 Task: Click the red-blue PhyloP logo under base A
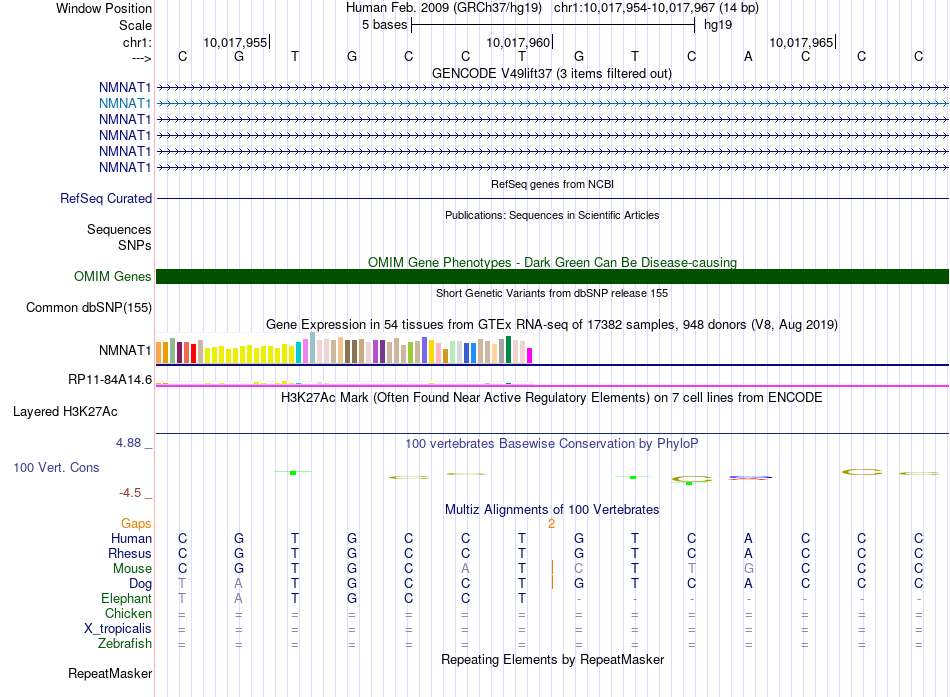click(750, 478)
